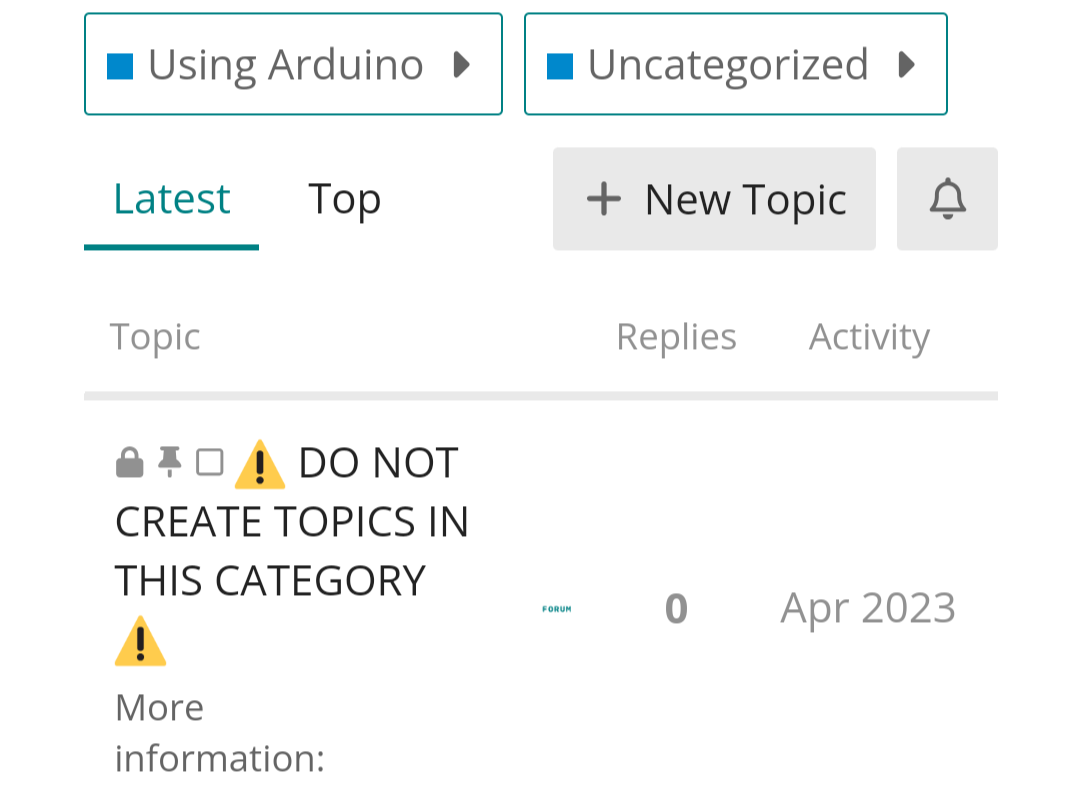Open the DO NOT CREATE TOPICS thread

click(x=292, y=522)
